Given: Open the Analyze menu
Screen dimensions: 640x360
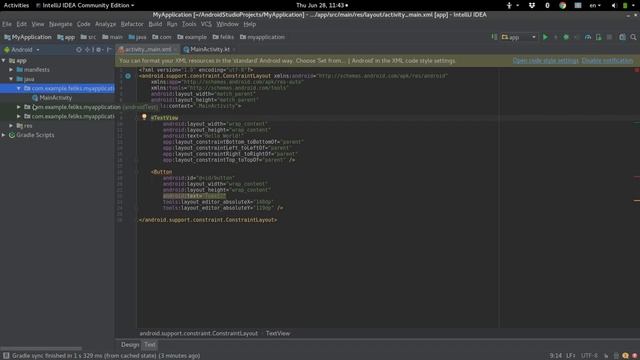Looking at the screenshot, I should pos(105,24).
